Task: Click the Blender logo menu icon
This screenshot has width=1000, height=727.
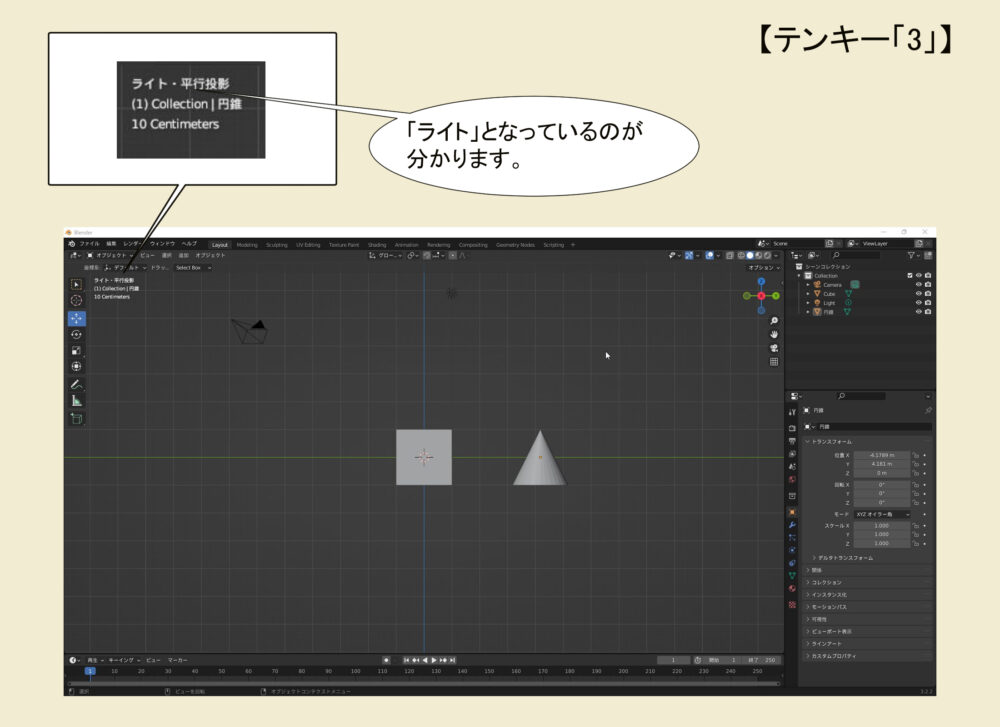Action: pyautogui.click(x=72, y=244)
